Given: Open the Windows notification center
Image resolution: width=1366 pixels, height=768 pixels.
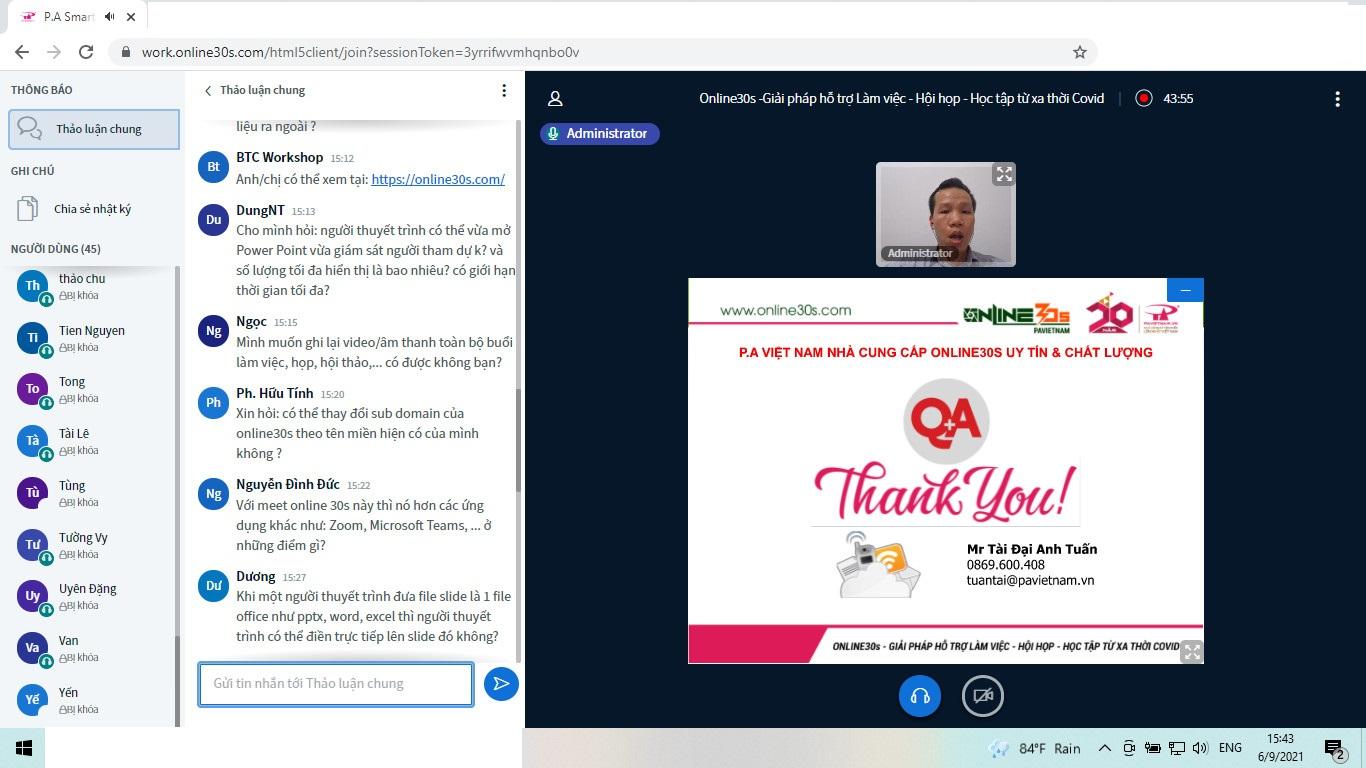Looking at the screenshot, I should click(1335, 748).
